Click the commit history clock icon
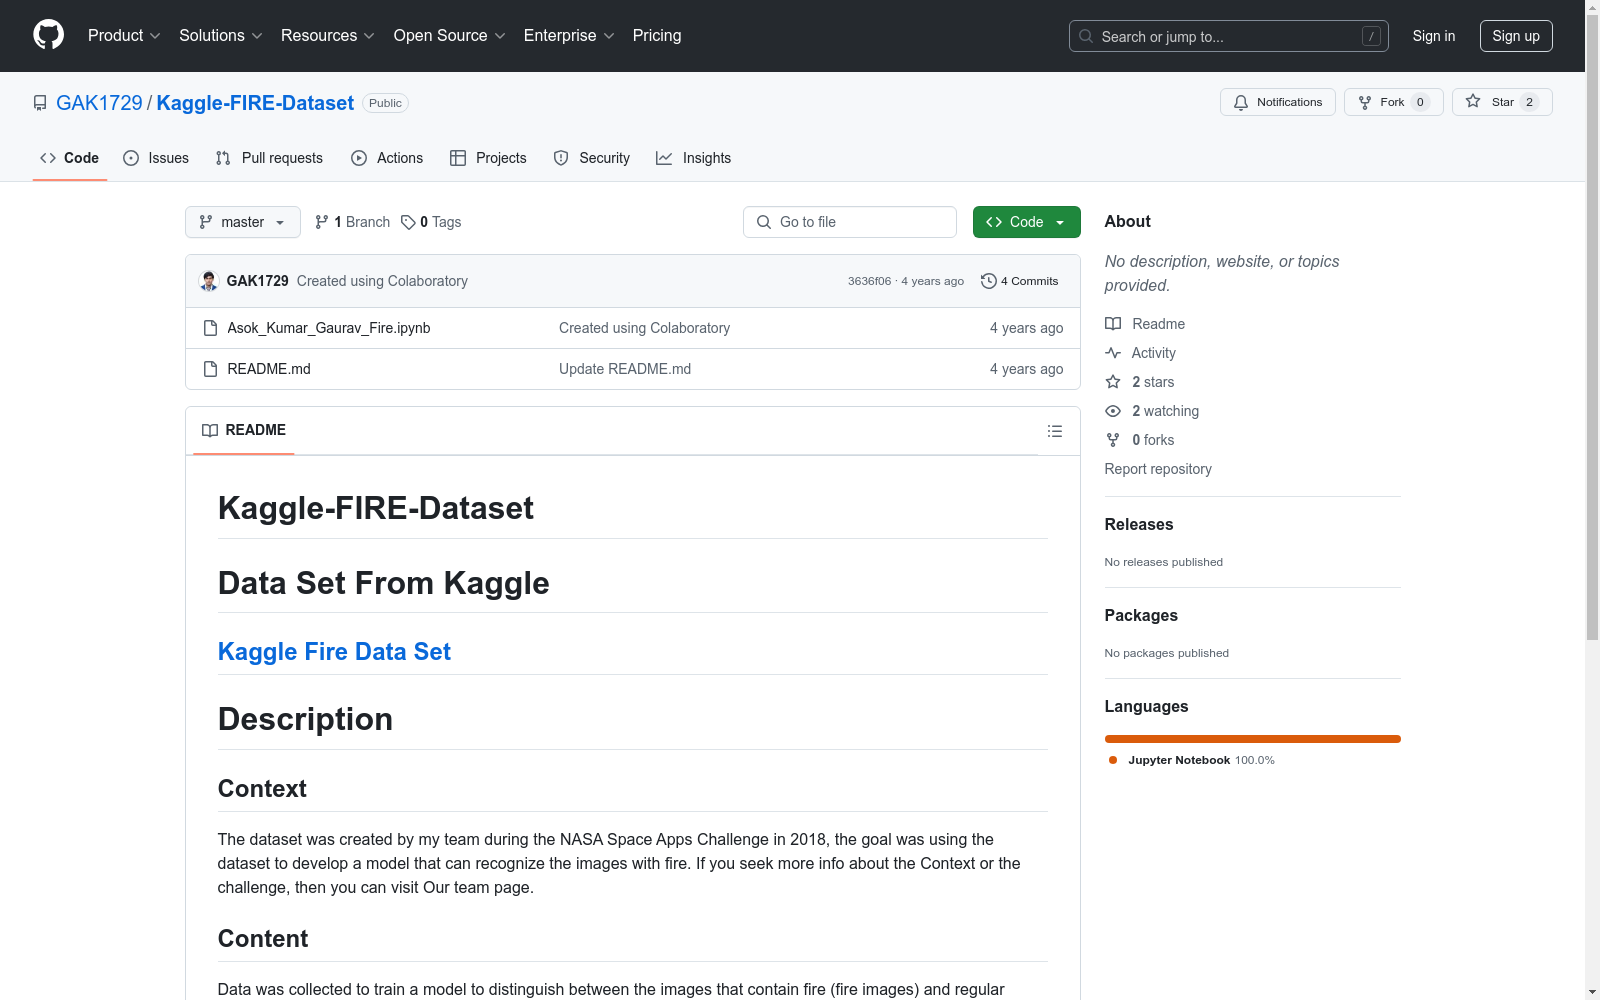This screenshot has height=1000, width=1600. coord(989,281)
